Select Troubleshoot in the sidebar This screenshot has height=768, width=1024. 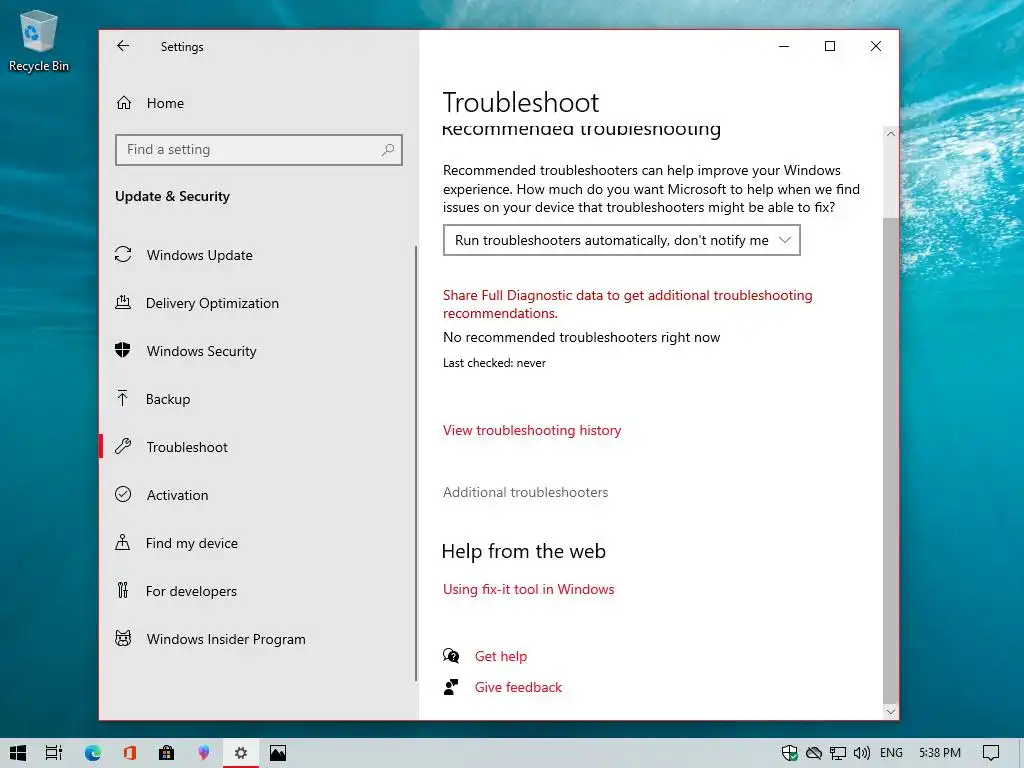[x=187, y=447]
